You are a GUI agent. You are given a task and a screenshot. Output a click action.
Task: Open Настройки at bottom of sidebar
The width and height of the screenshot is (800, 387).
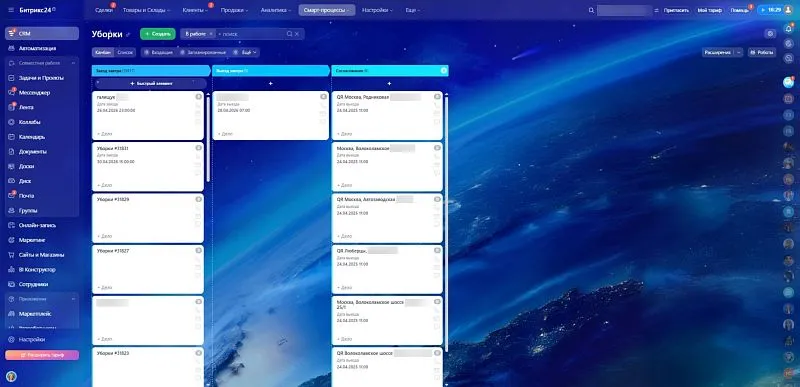[42, 339]
